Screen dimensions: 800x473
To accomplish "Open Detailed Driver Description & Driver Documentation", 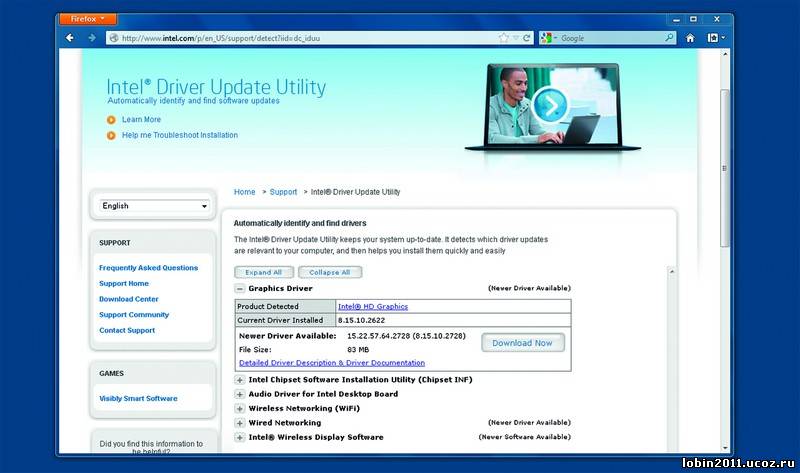I will coord(332,363).
